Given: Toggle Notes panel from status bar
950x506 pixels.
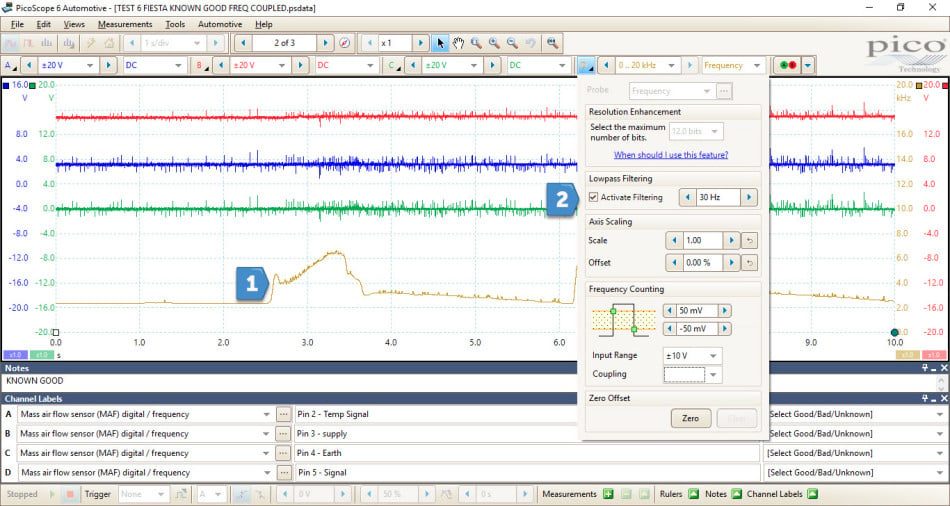Looking at the screenshot, I should point(736,494).
